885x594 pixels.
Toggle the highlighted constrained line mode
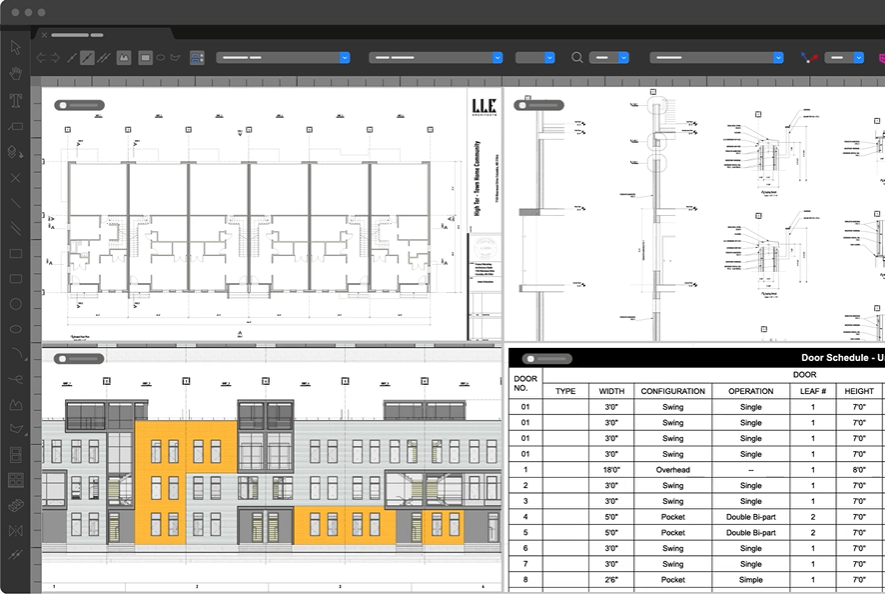[87, 58]
